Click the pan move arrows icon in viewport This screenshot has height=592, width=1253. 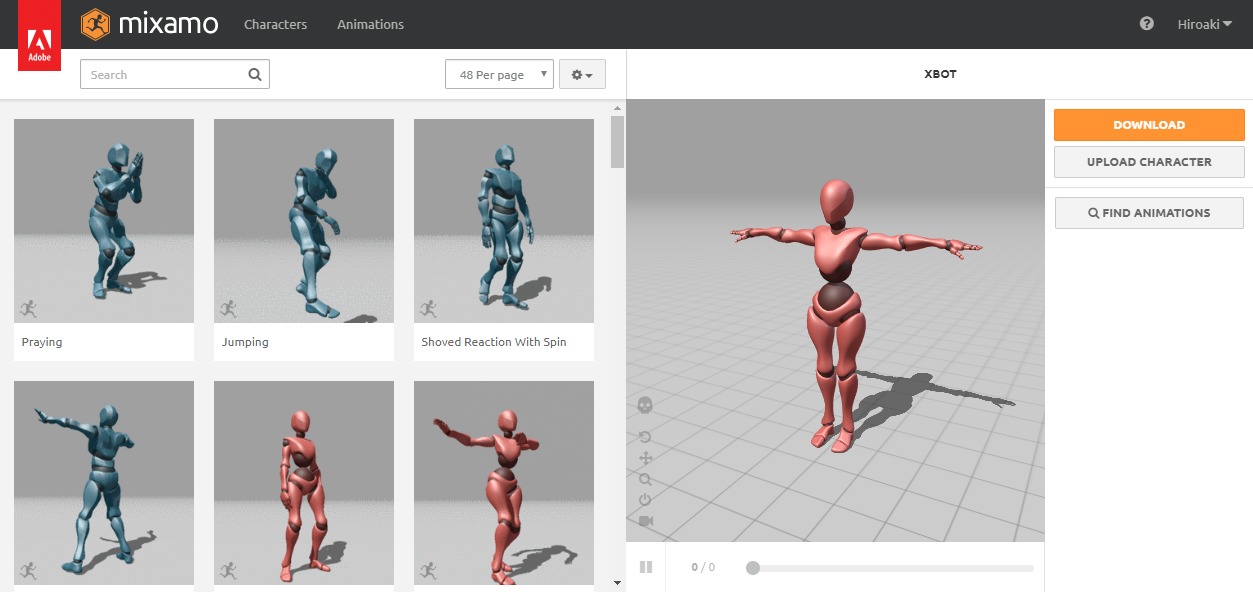645,458
